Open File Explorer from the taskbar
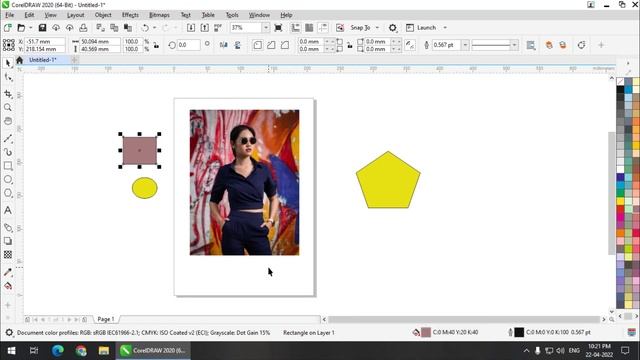This screenshot has width=640, height=360. click(104, 350)
